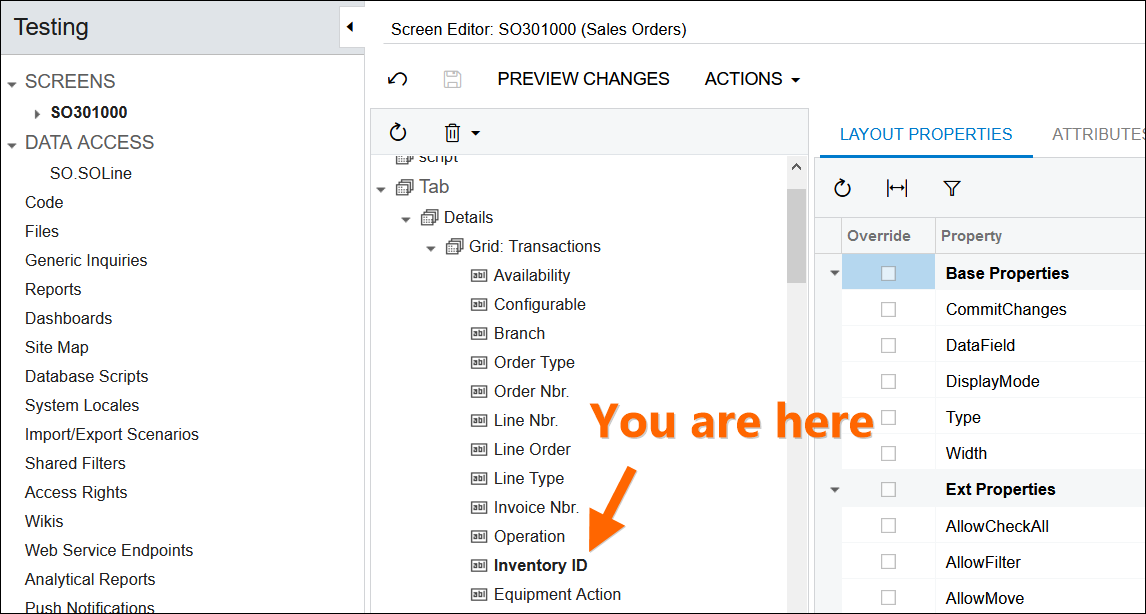Check the AllowFilter override checkbox

click(888, 562)
